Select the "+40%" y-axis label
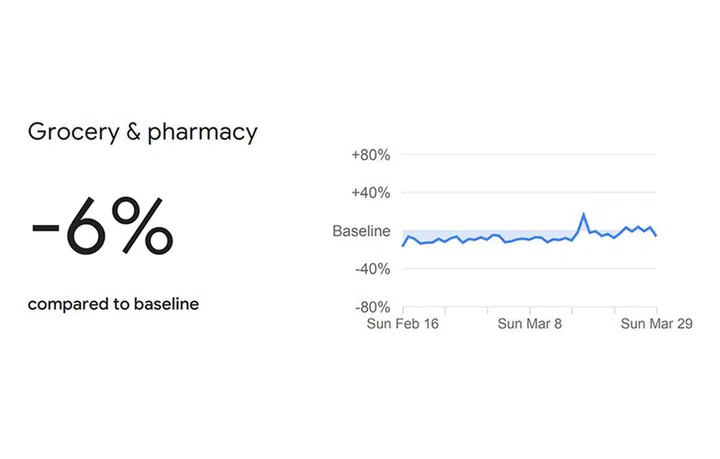Screen dimensions: 720x459 370,193
